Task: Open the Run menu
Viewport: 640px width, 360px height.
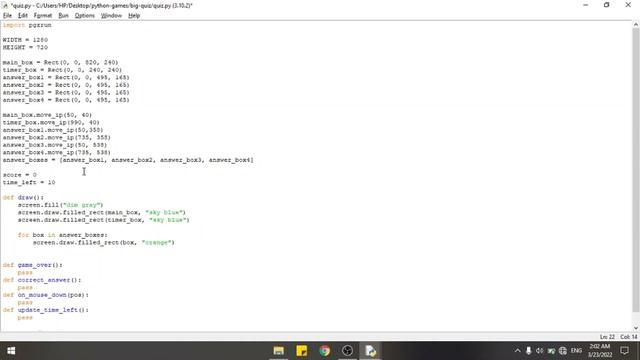Action: coord(63,16)
